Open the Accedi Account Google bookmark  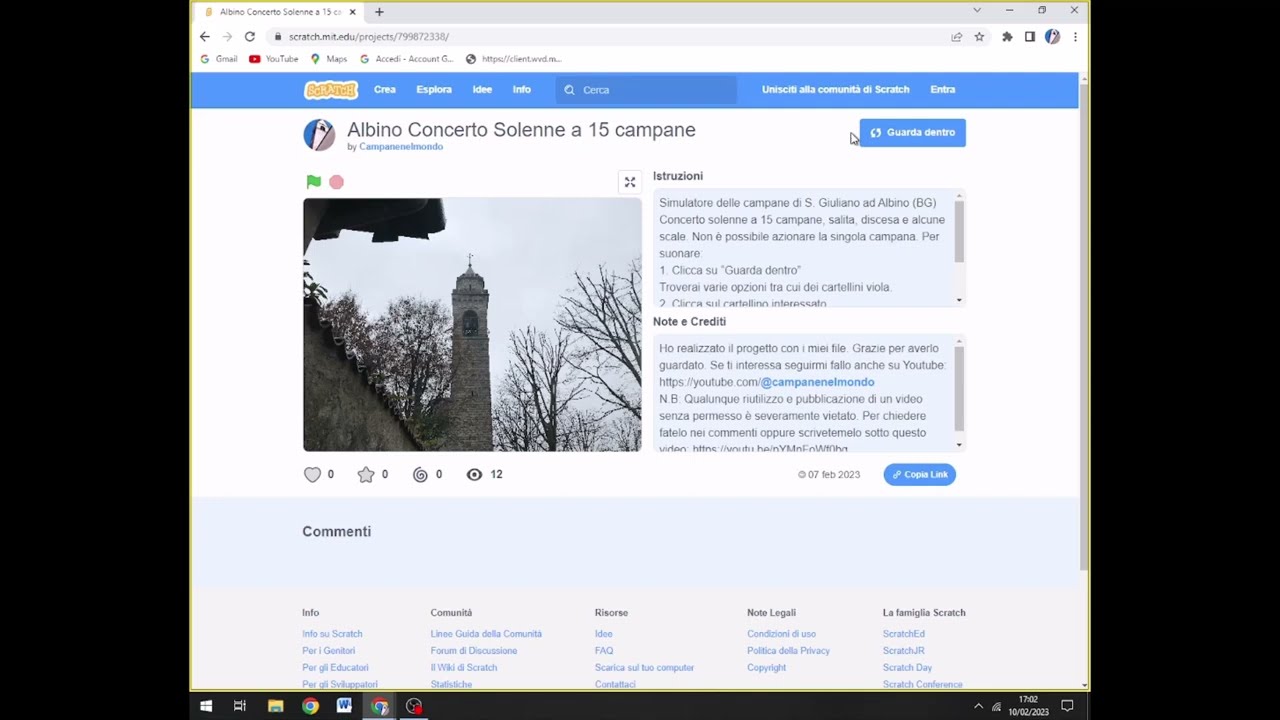pos(407,59)
